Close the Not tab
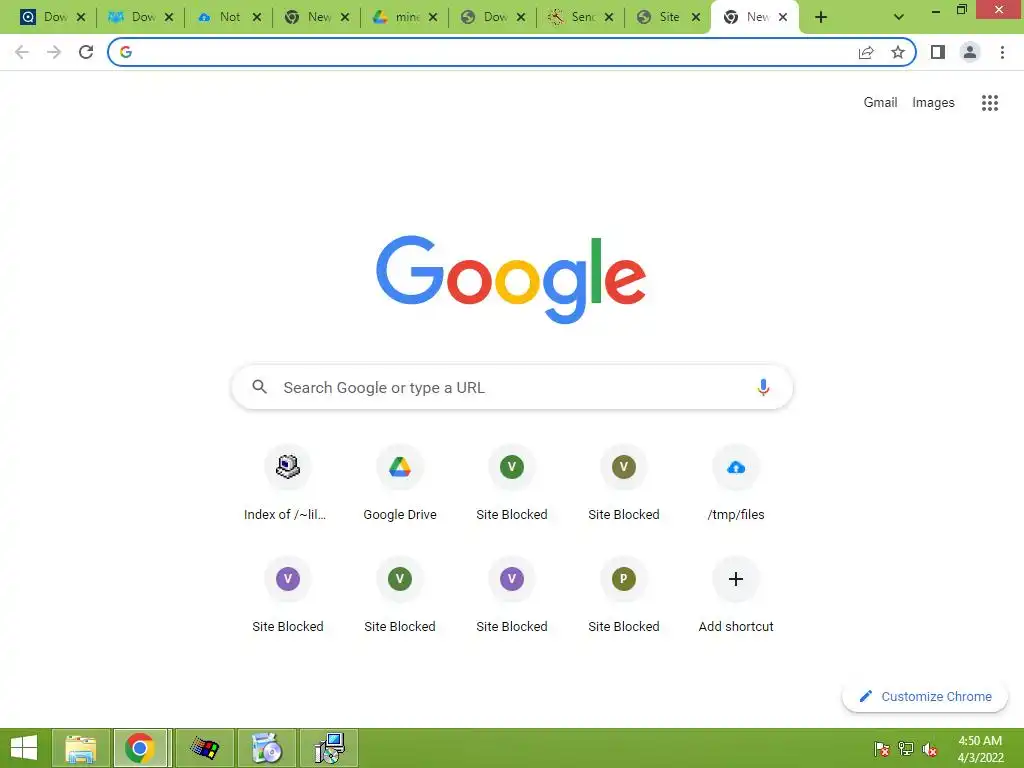Screen dimensions: 1024x768 pos(257,17)
